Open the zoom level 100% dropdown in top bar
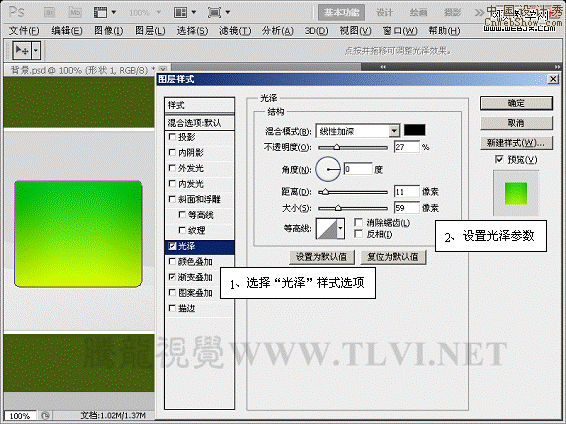 coord(145,13)
